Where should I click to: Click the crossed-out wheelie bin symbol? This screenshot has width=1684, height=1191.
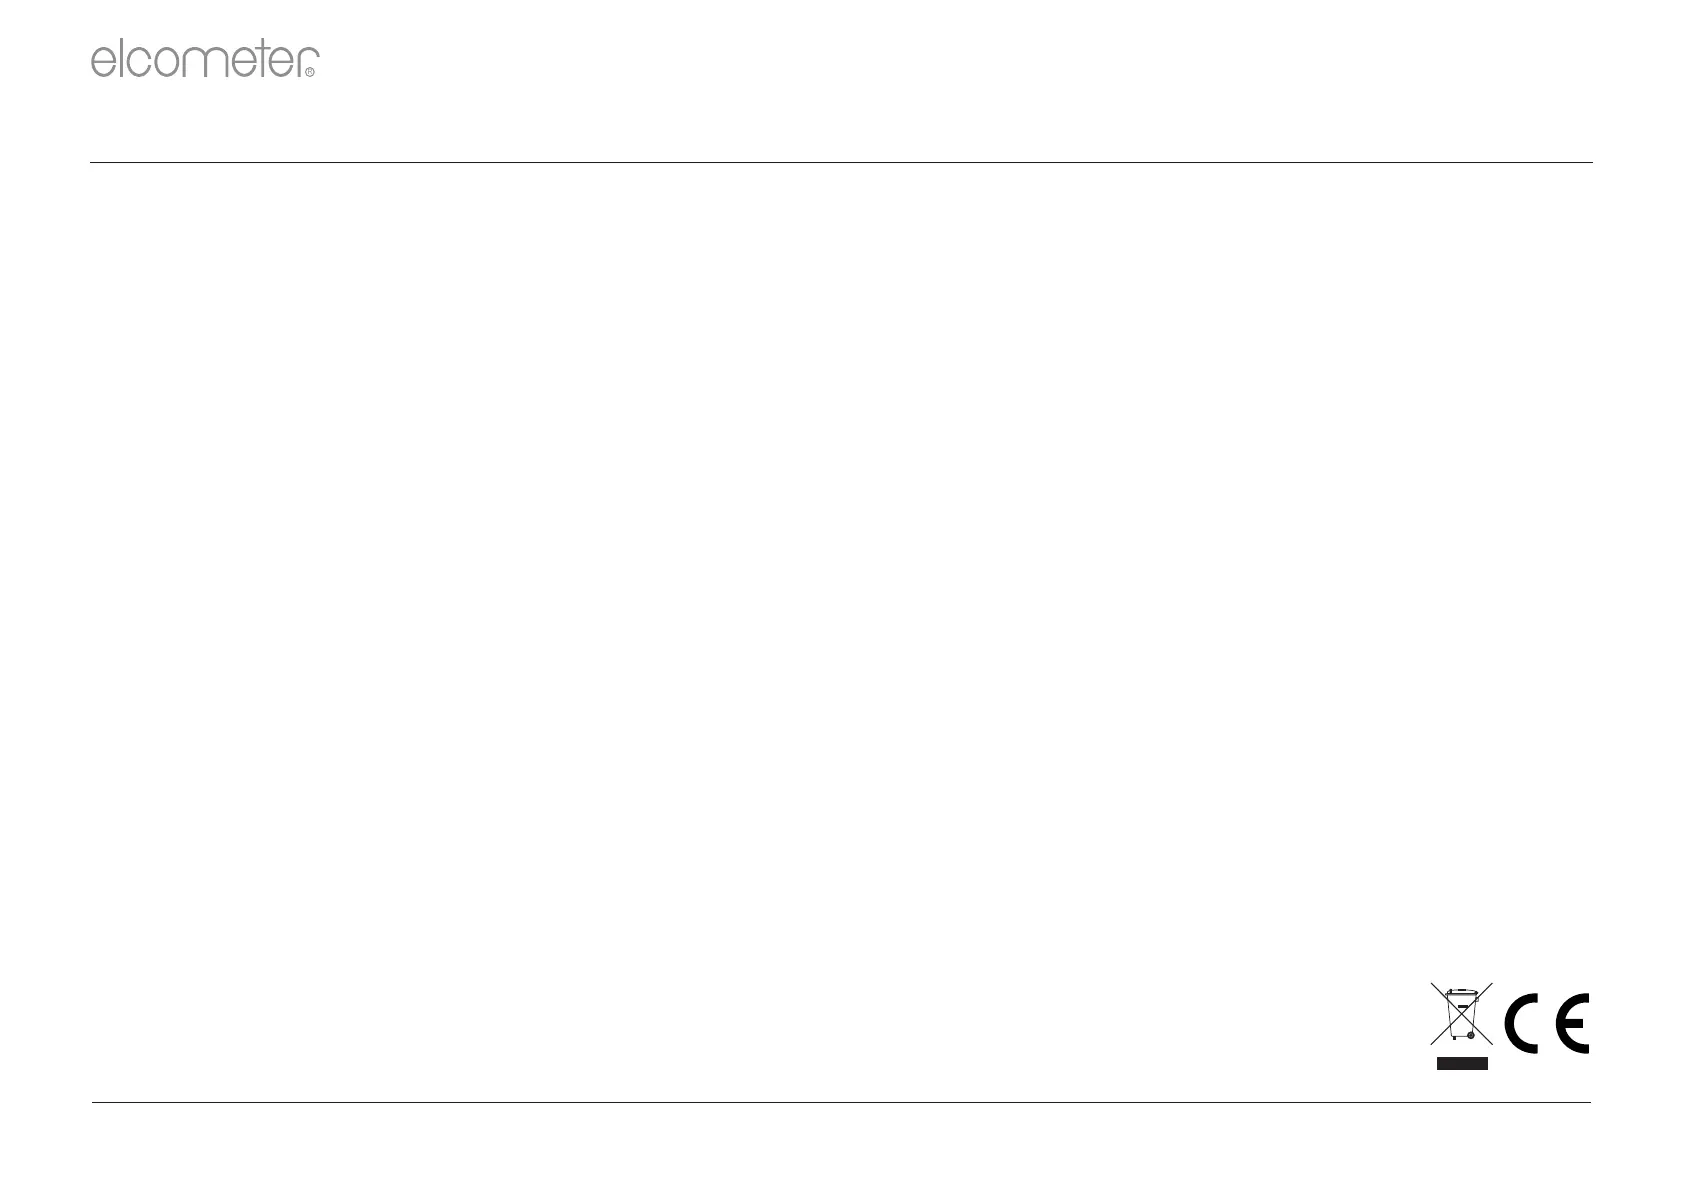pos(1461,1014)
